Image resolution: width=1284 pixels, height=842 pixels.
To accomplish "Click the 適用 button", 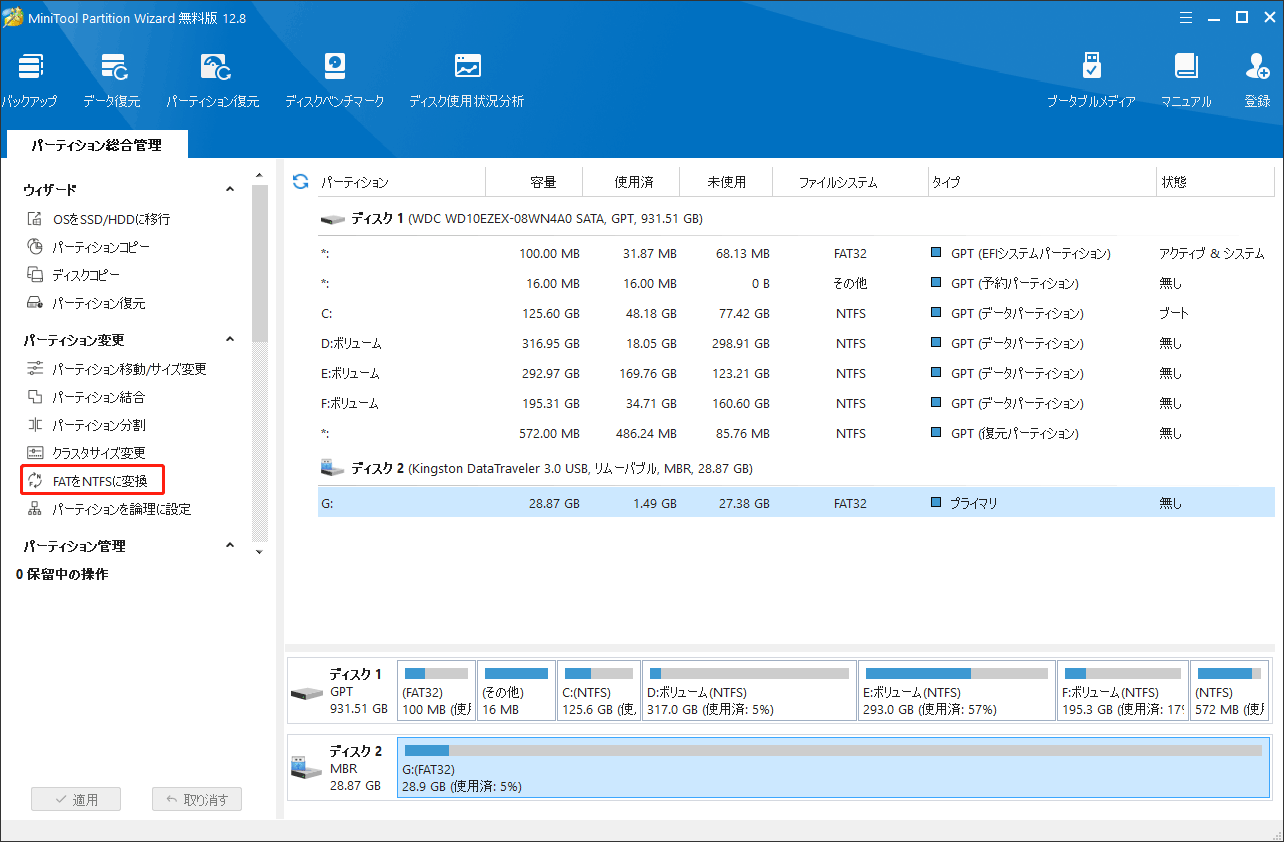I will 76,799.
